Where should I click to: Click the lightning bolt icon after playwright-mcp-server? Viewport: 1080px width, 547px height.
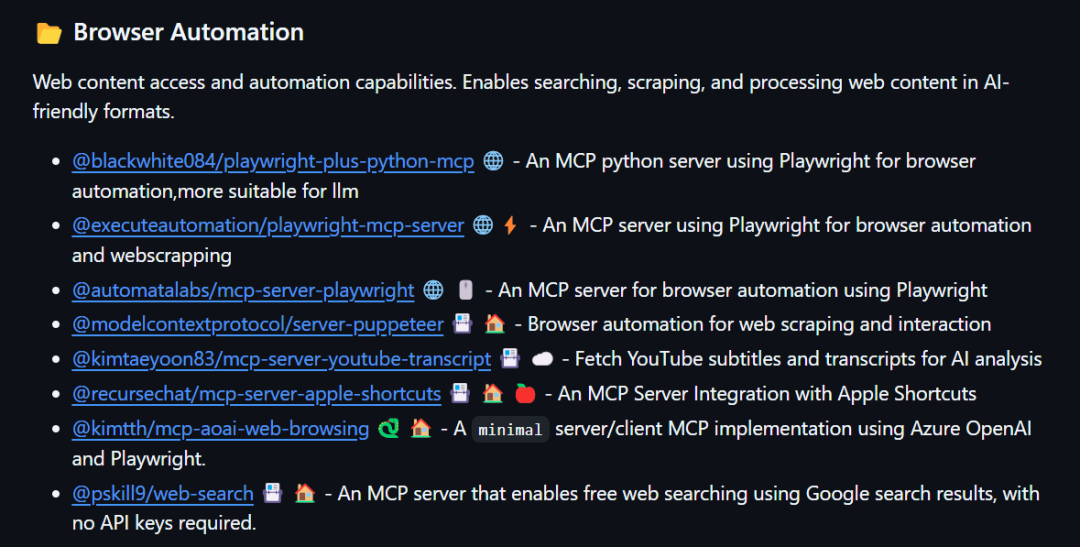[510, 226]
